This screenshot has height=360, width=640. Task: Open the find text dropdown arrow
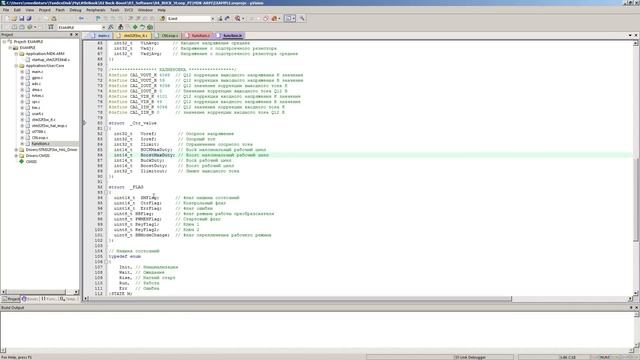(x=212, y=19)
